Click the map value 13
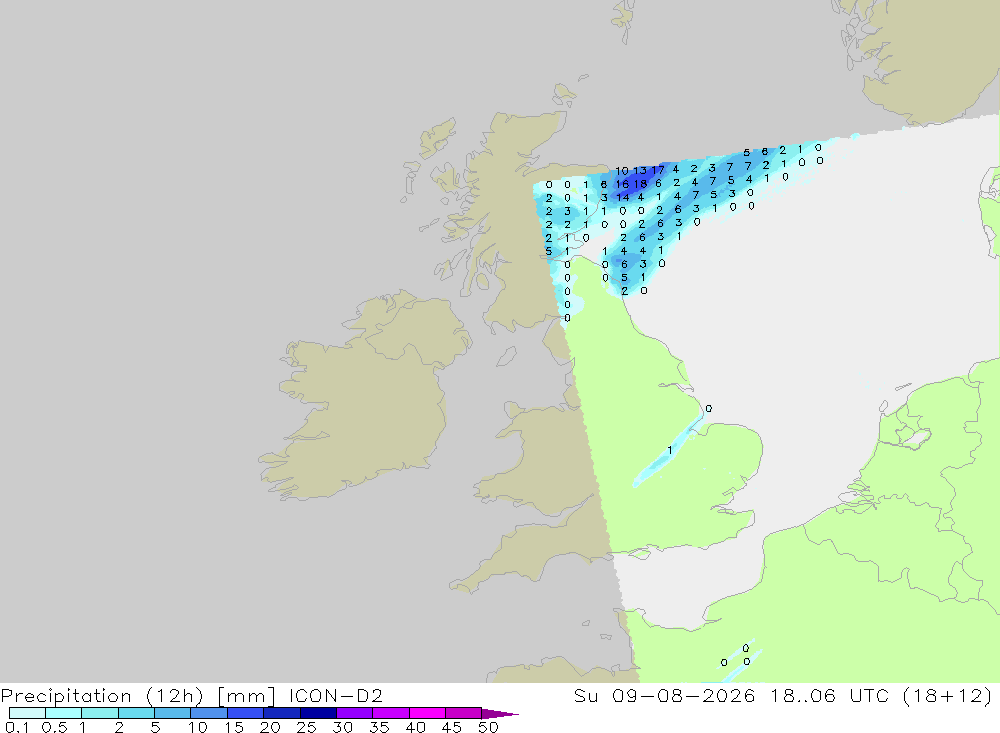 pos(640,170)
